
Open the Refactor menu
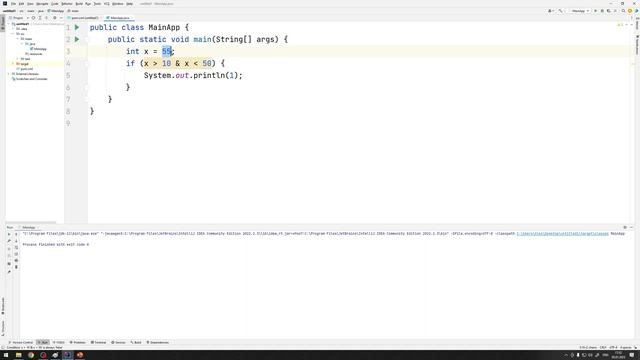[67, 4]
